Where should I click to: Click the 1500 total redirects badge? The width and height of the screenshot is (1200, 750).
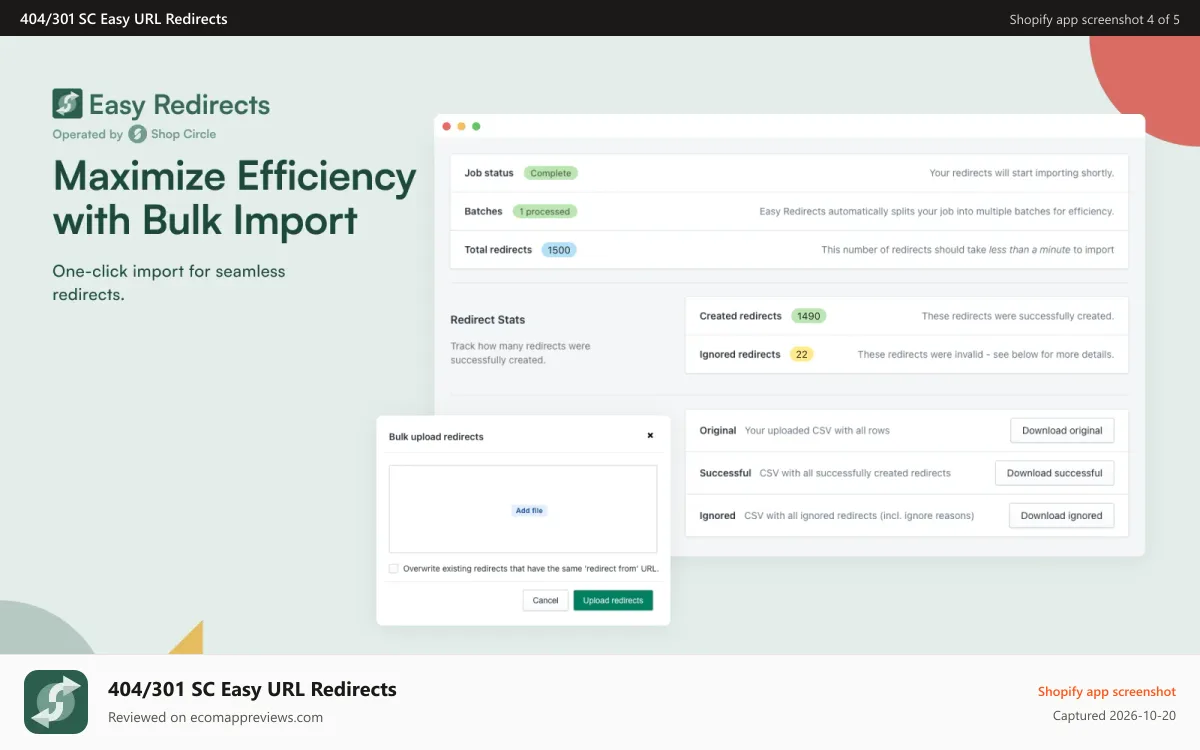click(x=559, y=250)
